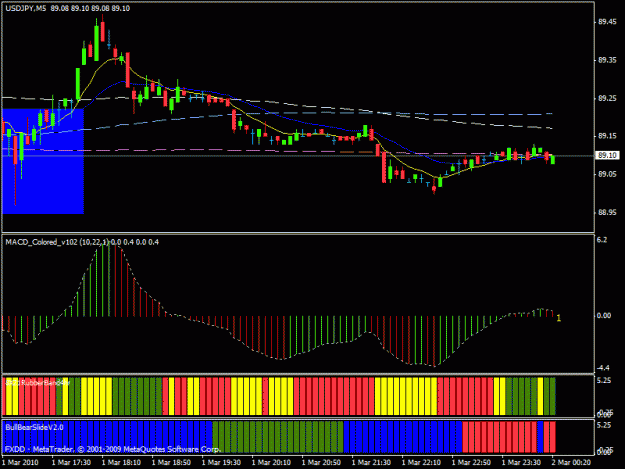
Task: Click the 1 Mar 18:10 time axis label
Action: [x=121, y=463]
